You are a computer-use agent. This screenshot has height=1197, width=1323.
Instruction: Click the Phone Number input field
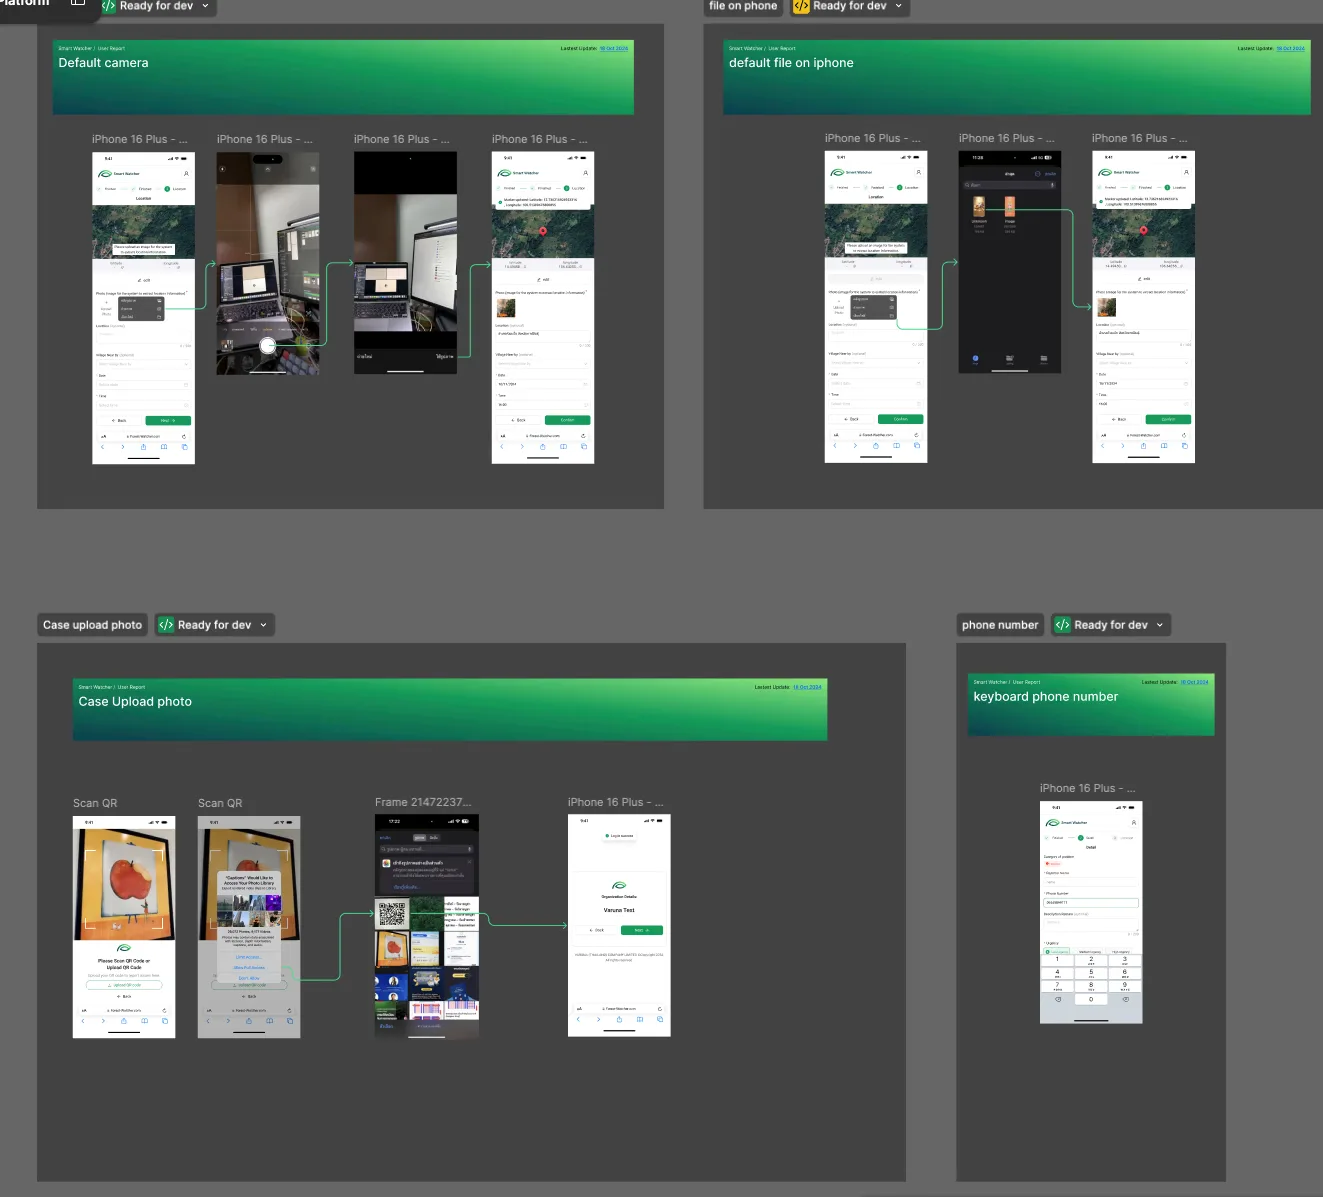pyautogui.click(x=1091, y=902)
